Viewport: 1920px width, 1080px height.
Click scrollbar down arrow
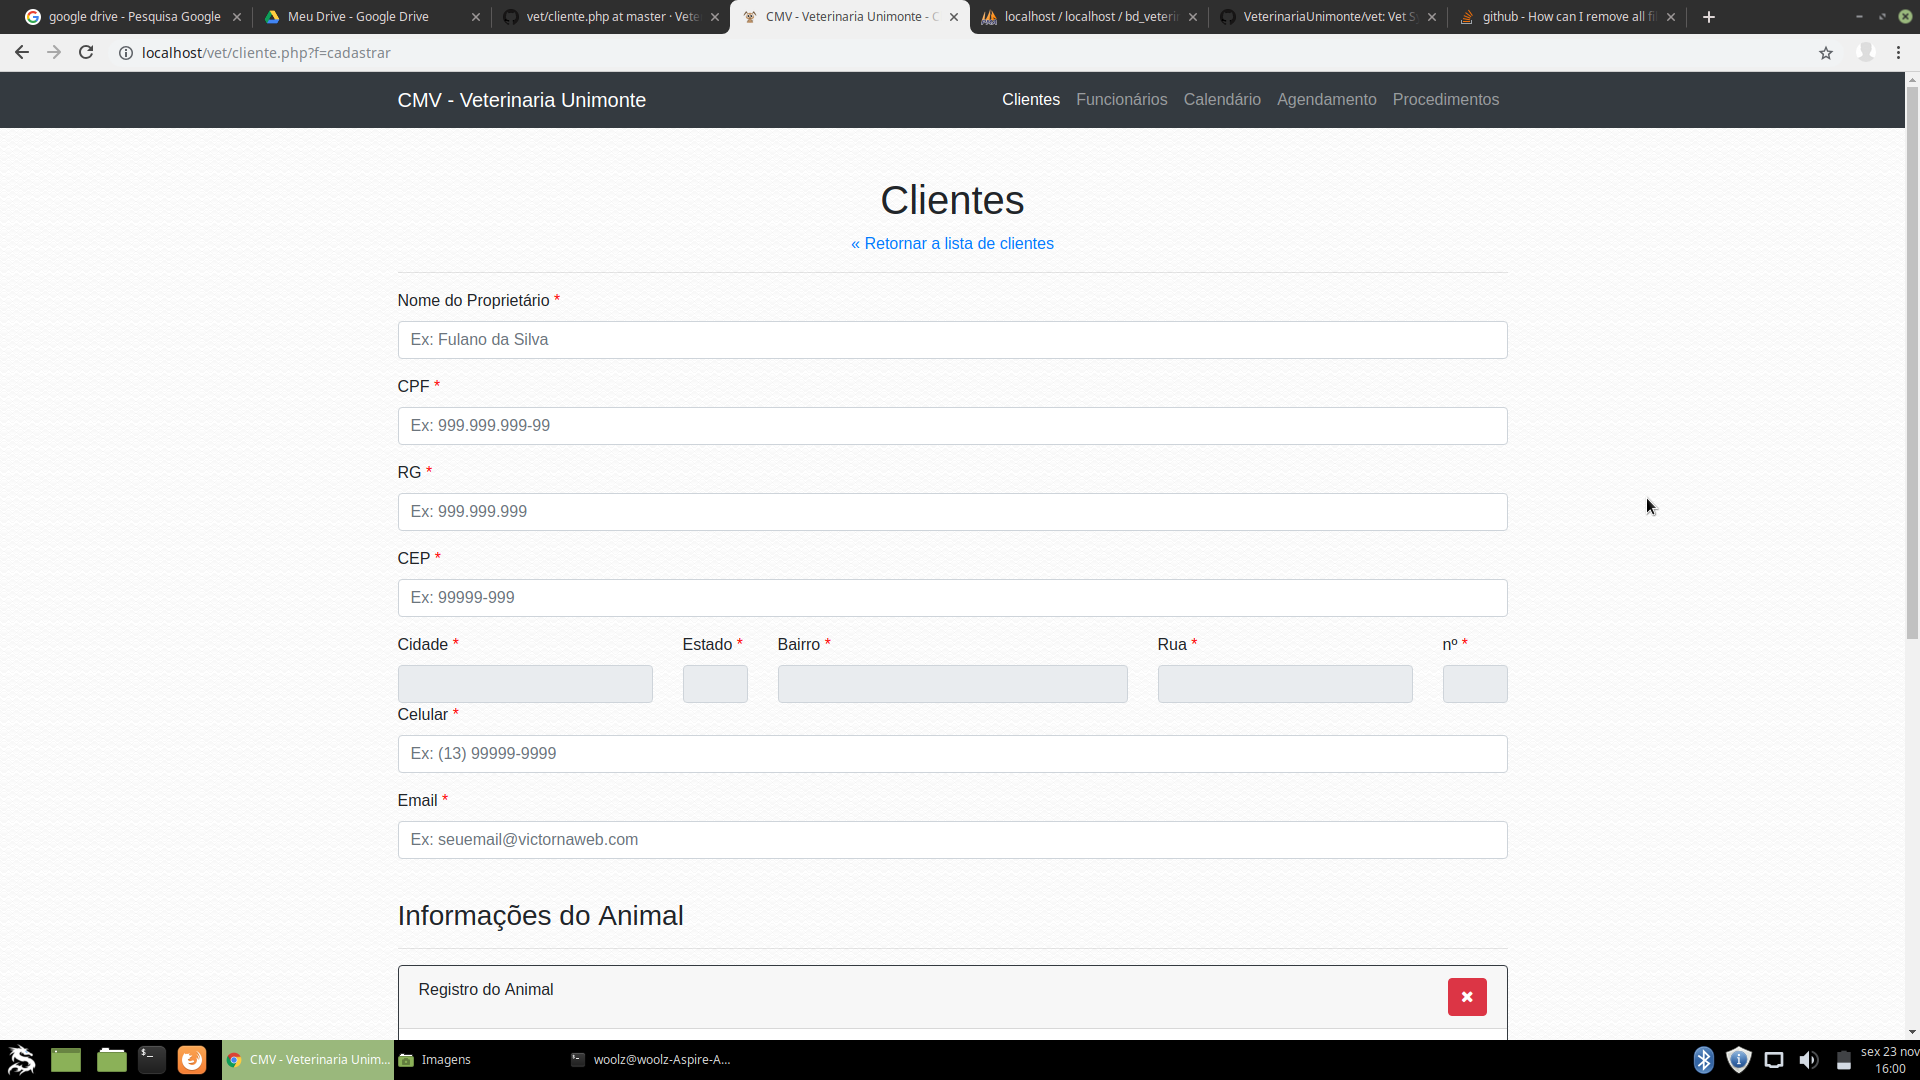pyautogui.click(x=1912, y=1032)
